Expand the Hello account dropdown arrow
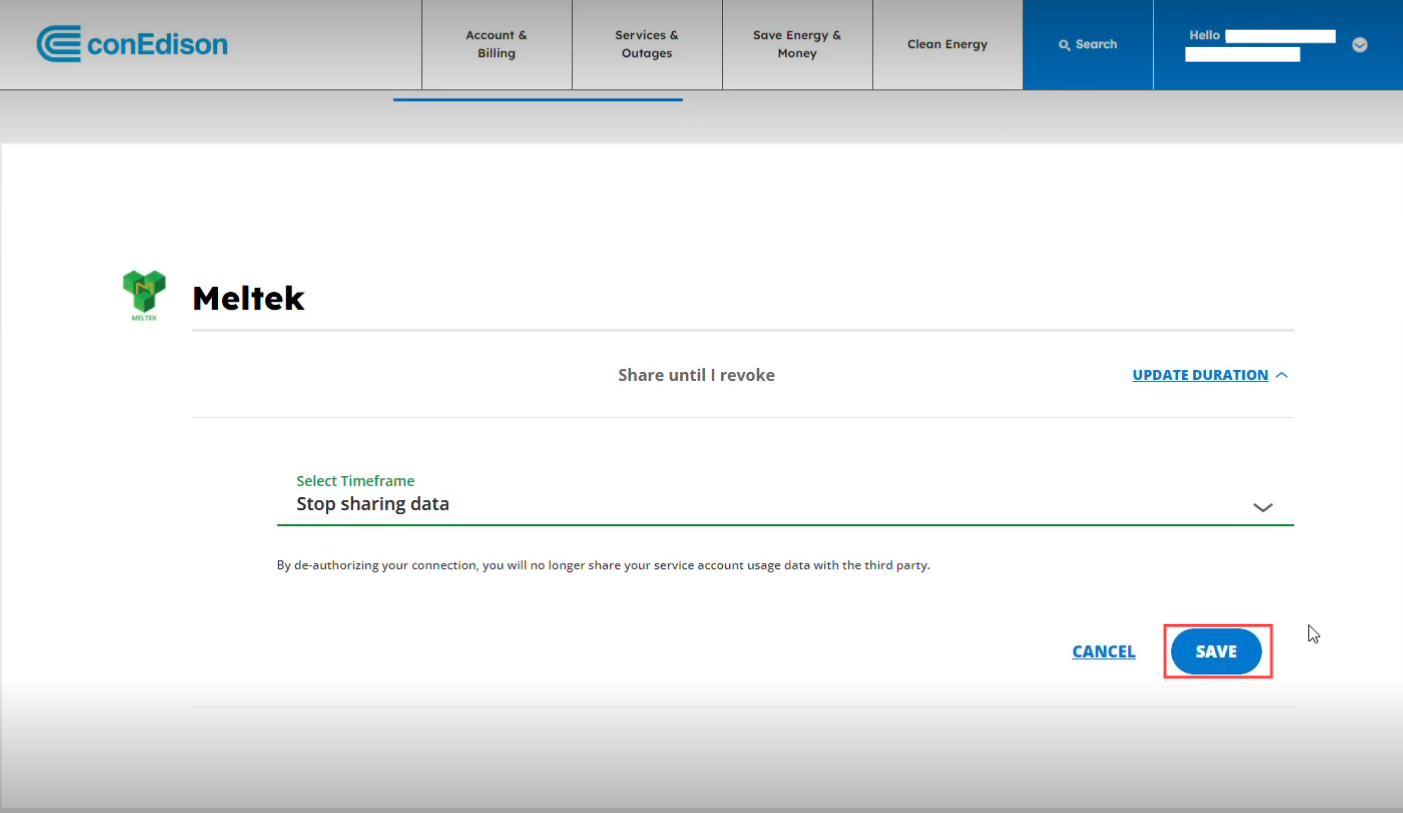The height and width of the screenshot is (813, 1403). (x=1359, y=45)
